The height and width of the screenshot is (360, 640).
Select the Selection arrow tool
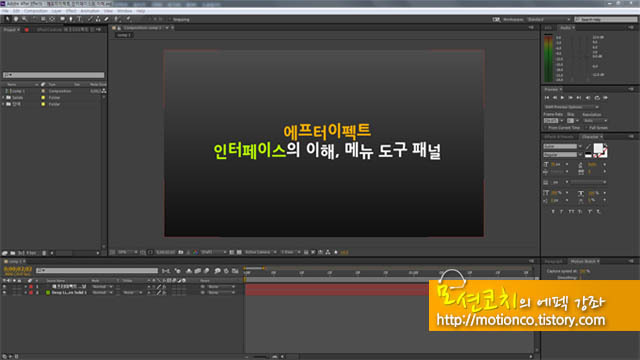(x=7, y=19)
